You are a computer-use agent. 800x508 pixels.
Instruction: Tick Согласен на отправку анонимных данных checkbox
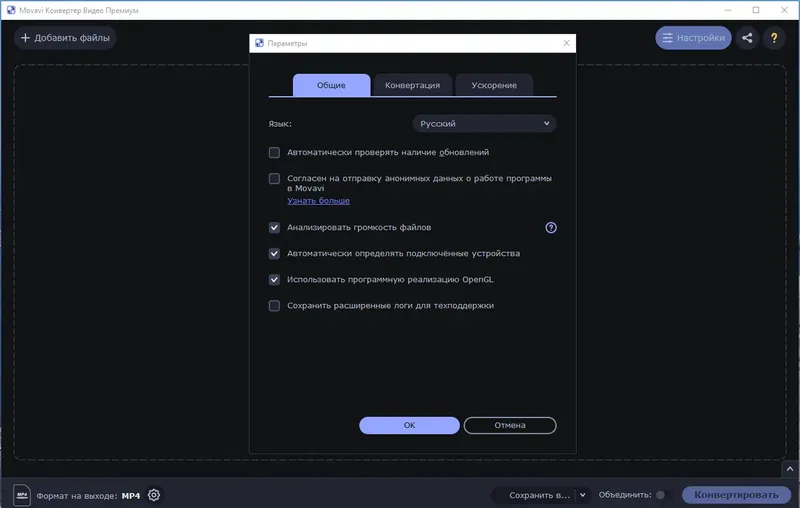pos(274,179)
